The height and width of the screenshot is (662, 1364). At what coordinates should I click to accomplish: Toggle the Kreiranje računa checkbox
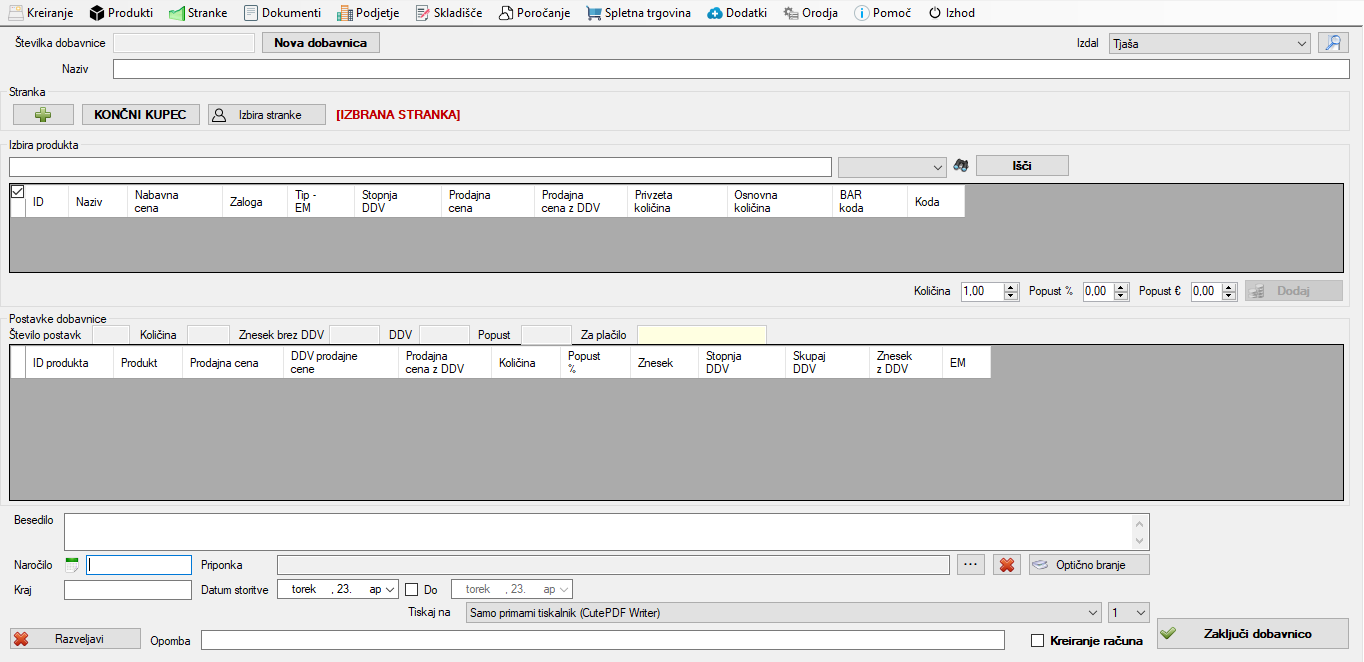[x=1037, y=640]
